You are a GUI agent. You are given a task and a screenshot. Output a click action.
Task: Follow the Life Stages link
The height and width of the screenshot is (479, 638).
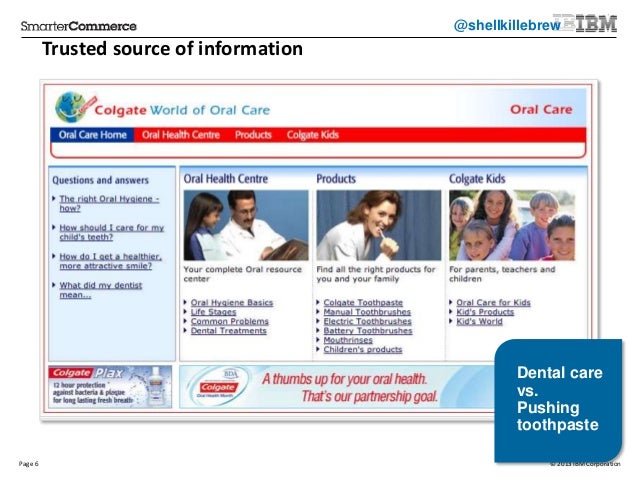click(x=213, y=312)
